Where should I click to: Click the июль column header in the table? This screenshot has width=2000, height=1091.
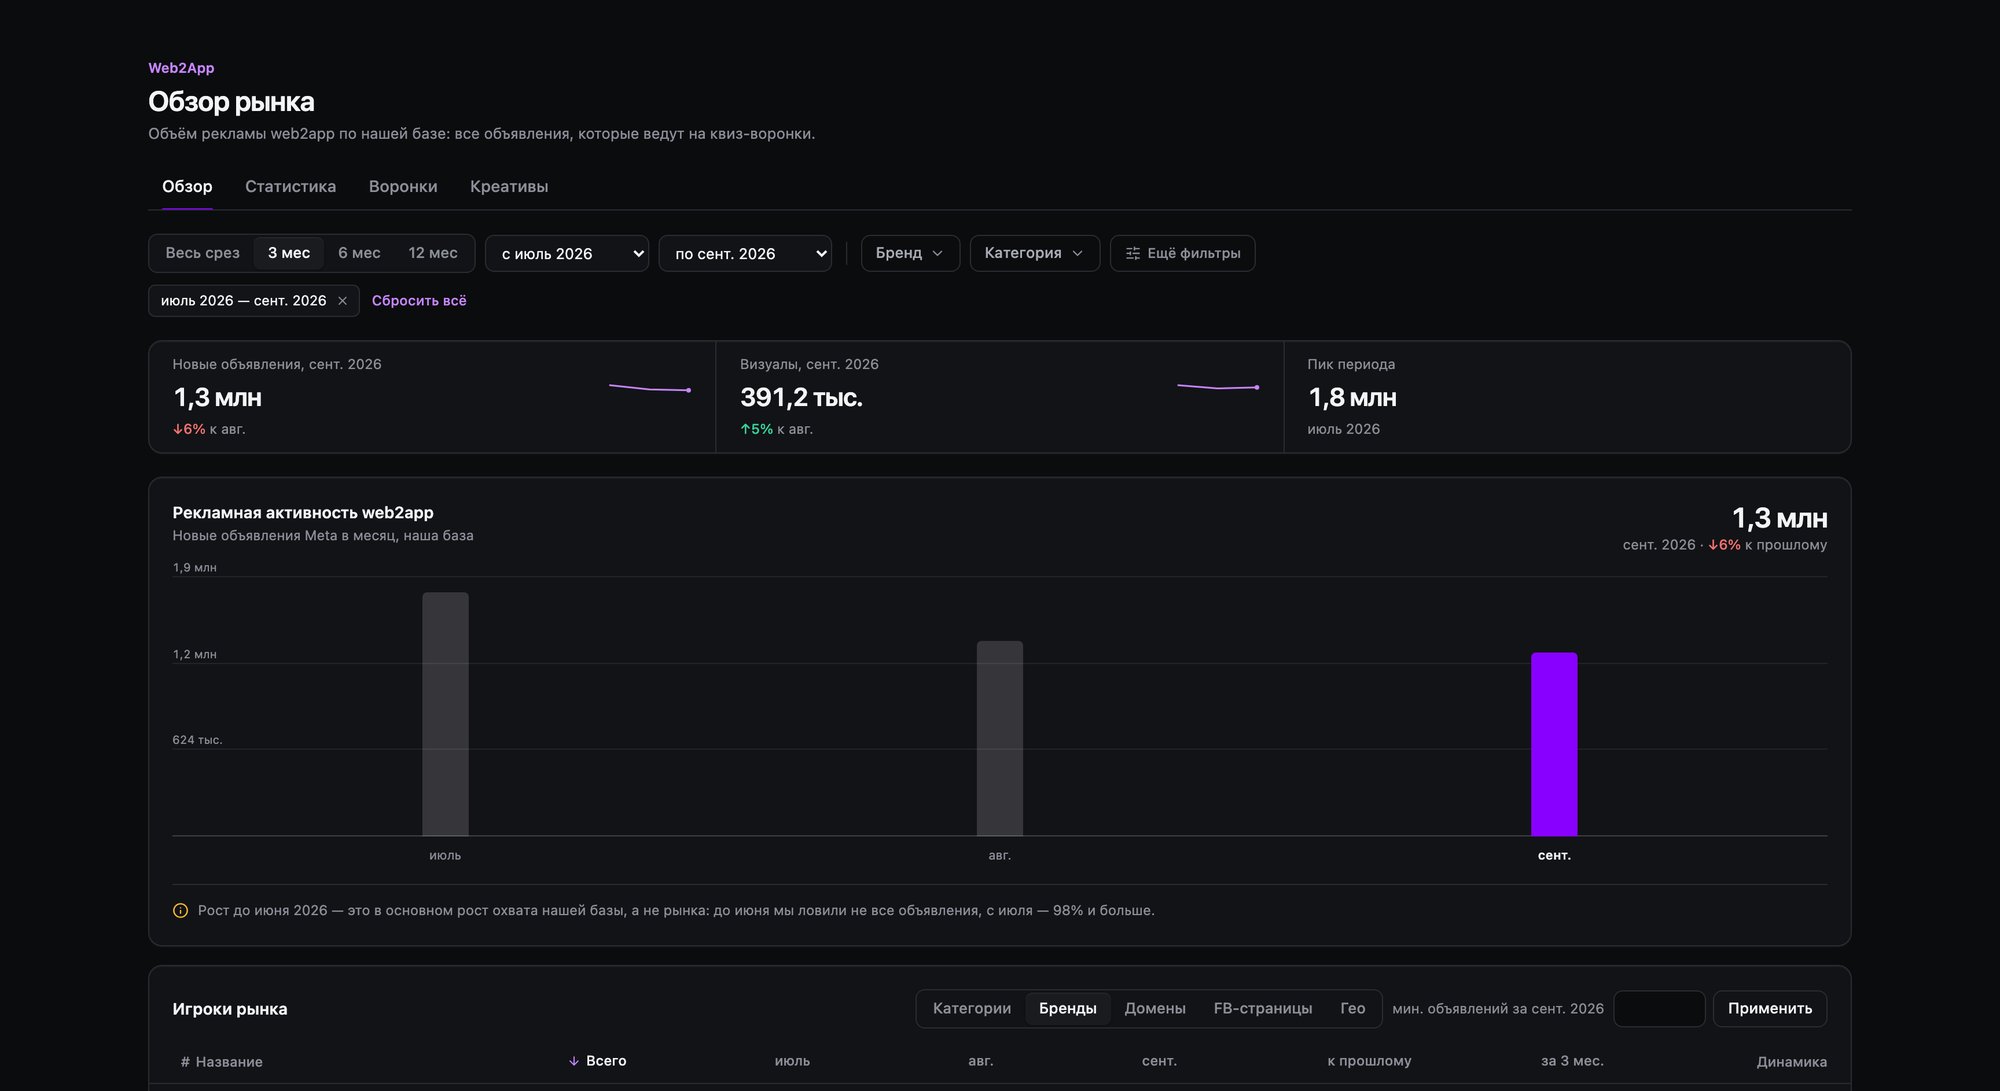792,1061
